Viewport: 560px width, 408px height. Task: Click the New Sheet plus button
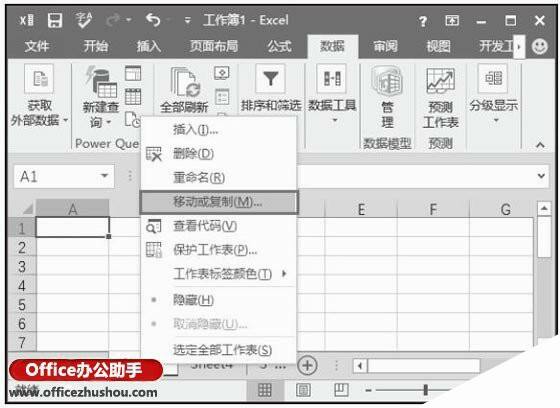[307, 365]
